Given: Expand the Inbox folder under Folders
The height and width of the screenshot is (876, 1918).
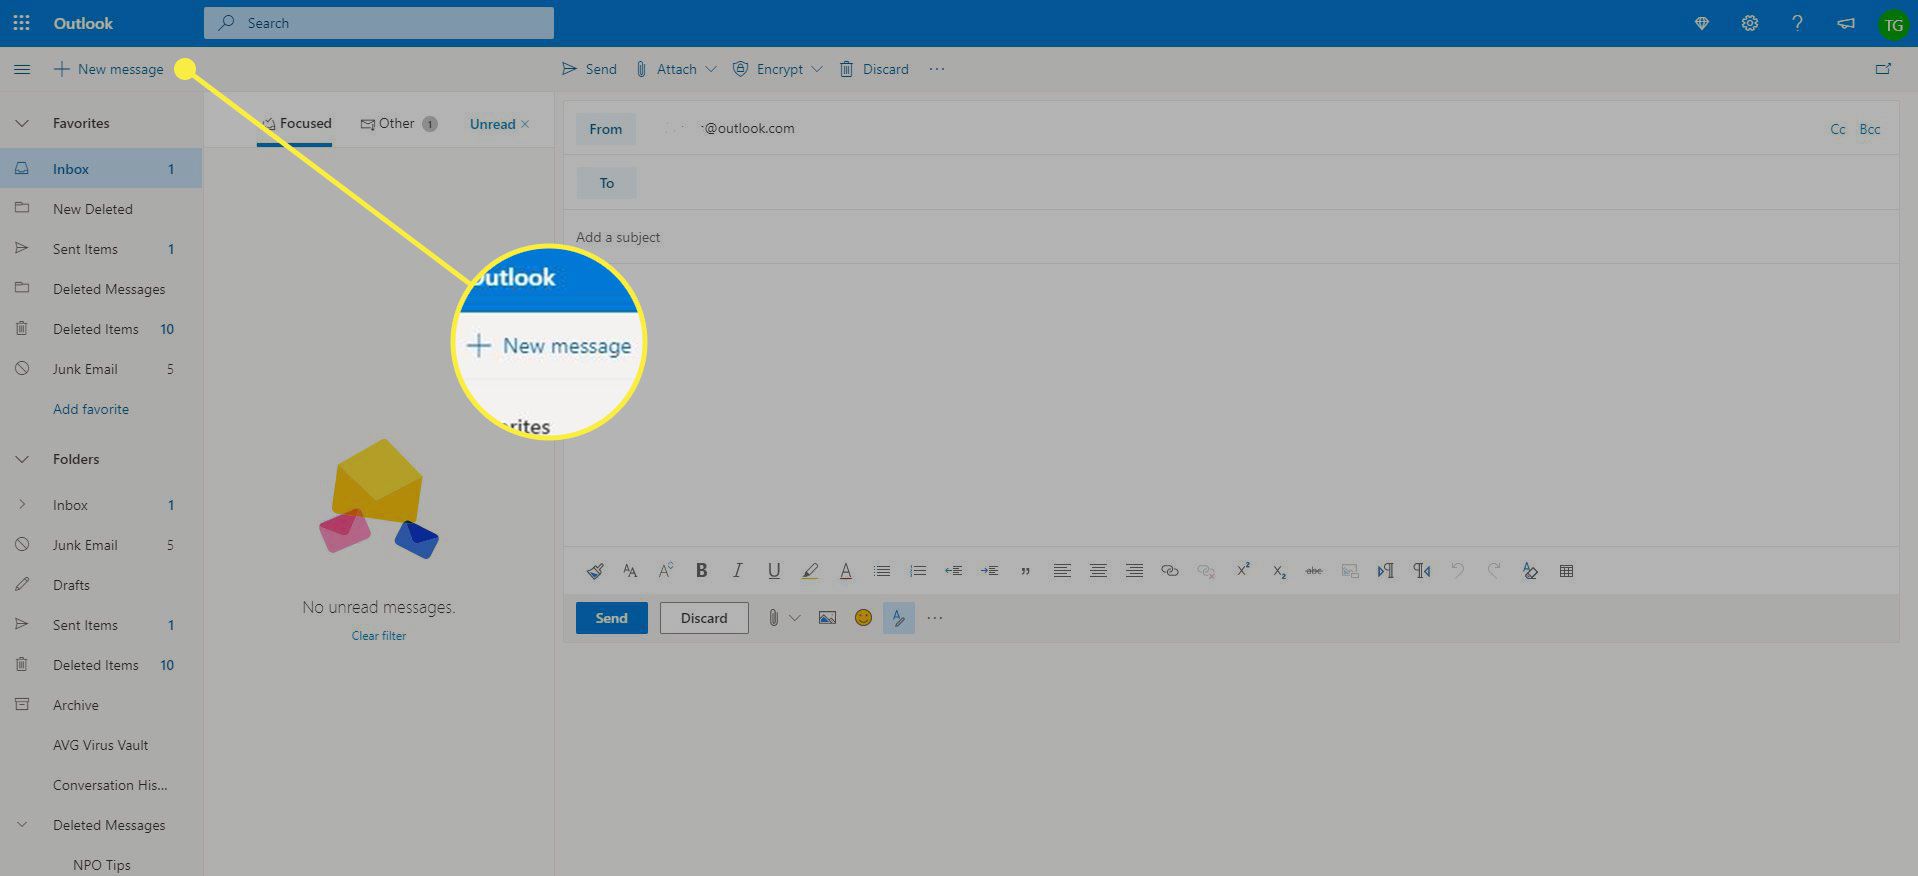Looking at the screenshot, I should (x=22, y=505).
